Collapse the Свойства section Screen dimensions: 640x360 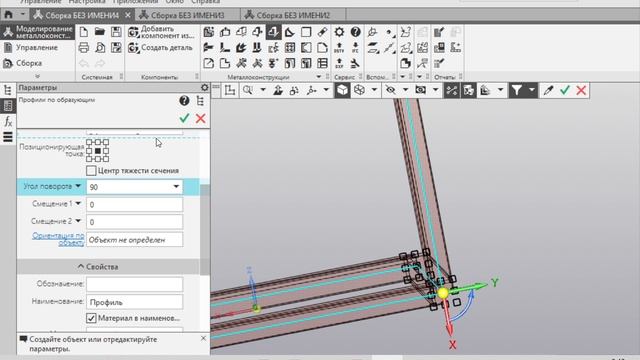click(98, 267)
